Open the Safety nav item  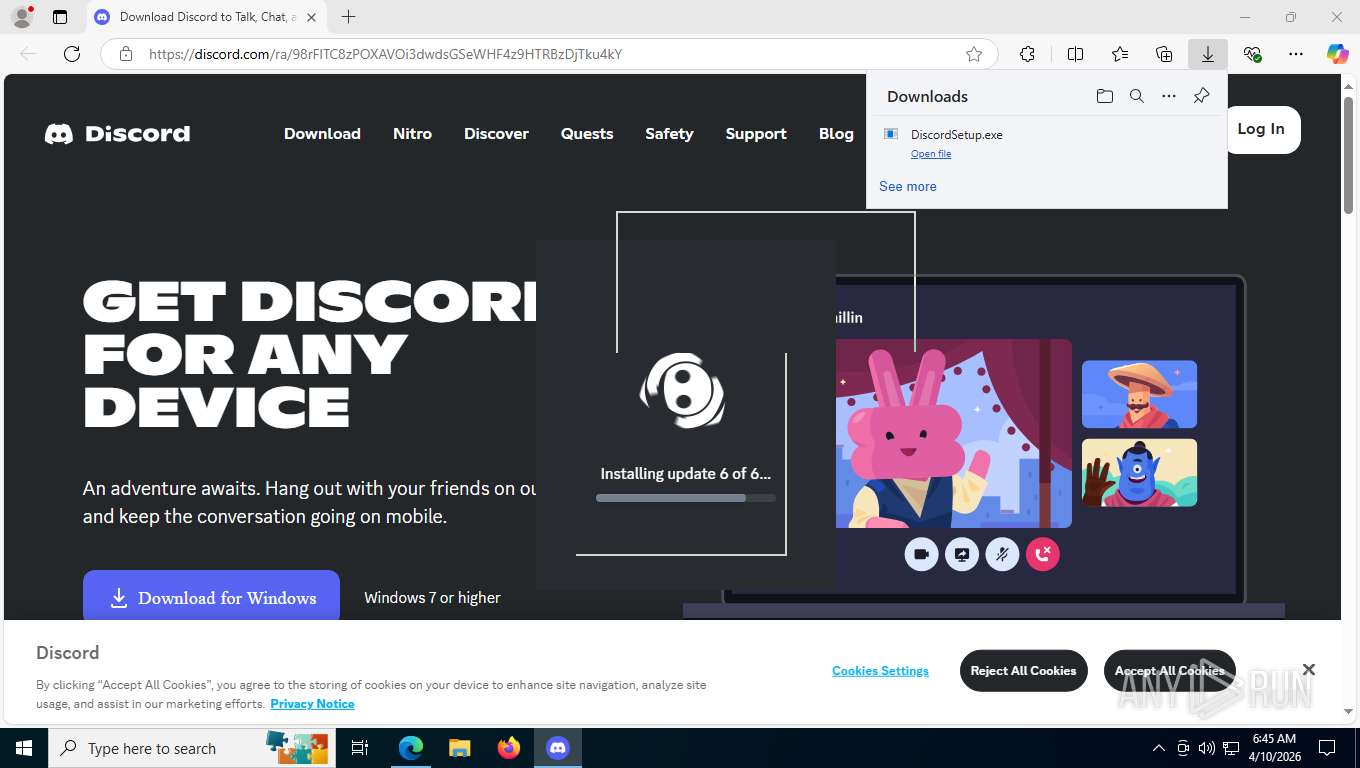(669, 134)
